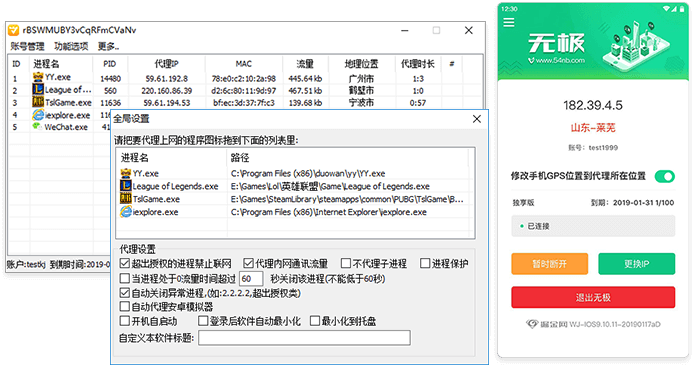Uncheck 超出授权的进程禁止联网 checkbox
Viewport: 694px width, 366px height.
pyautogui.click(x=124, y=263)
